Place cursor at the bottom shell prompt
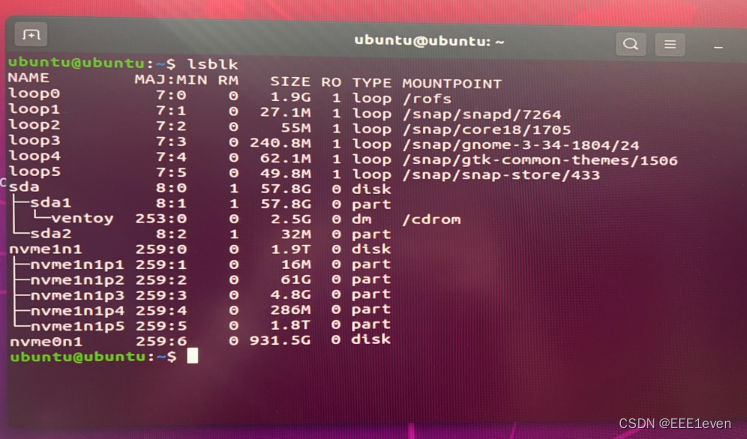Image resolution: width=747 pixels, height=439 pixels. 192,356
